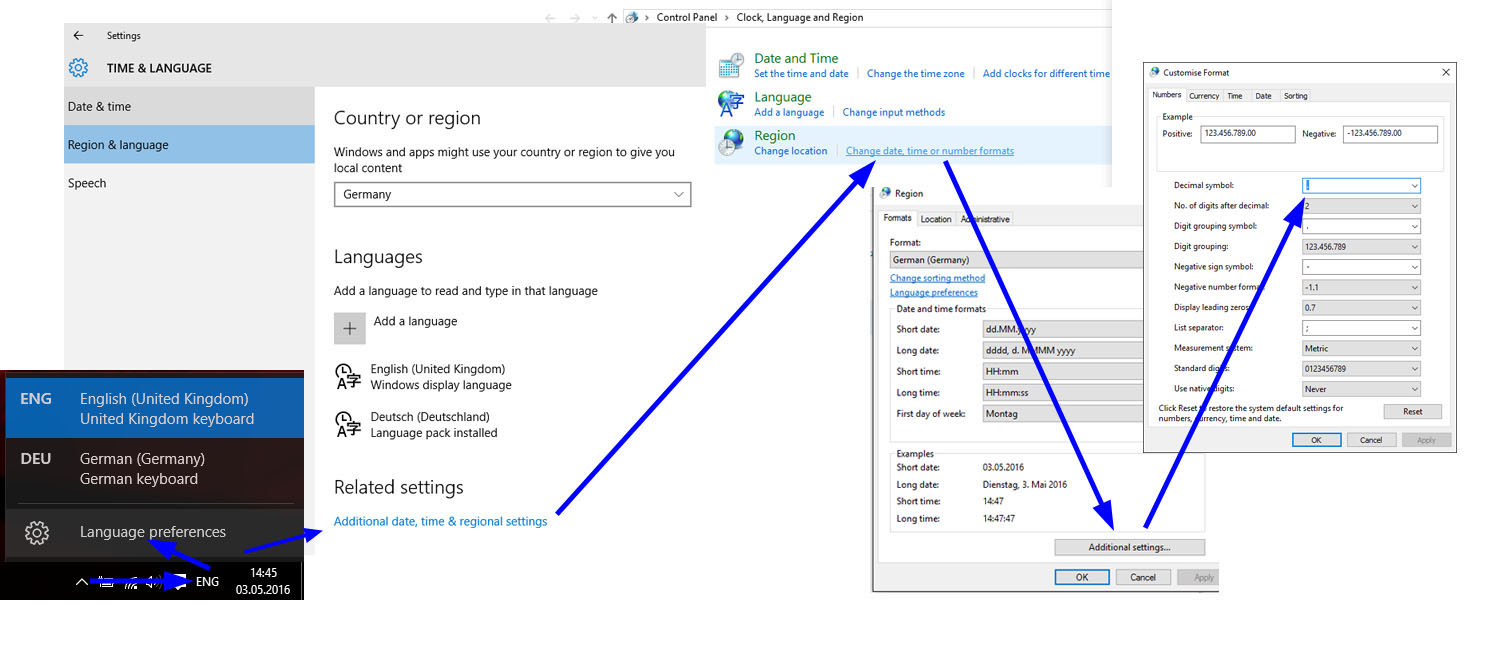The width and height of the screenshot is (1500, 650).
Task: Open the Format German (Germany) dropdown
Action: coord(1016,260)
